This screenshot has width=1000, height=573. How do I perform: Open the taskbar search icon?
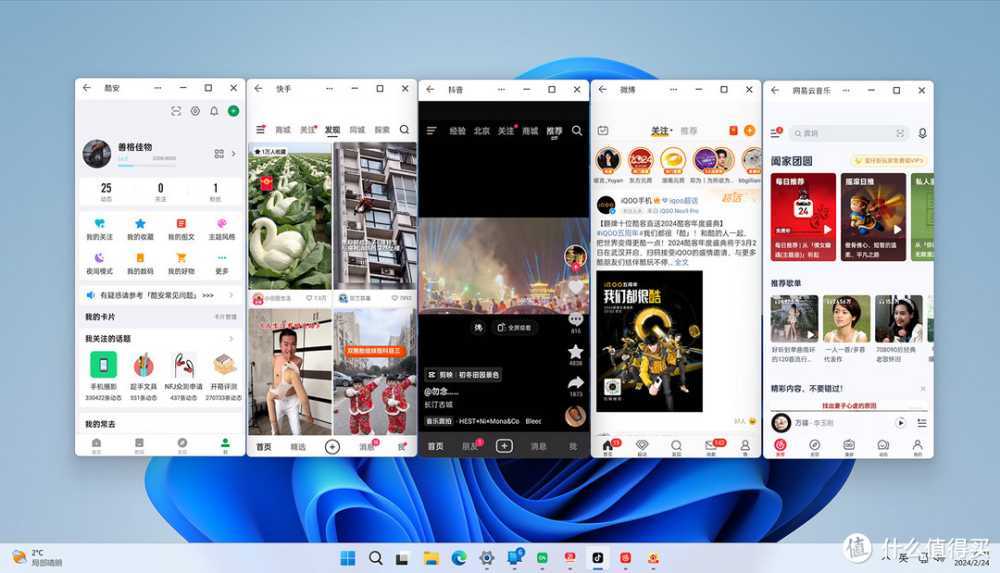tap(376, 558)
